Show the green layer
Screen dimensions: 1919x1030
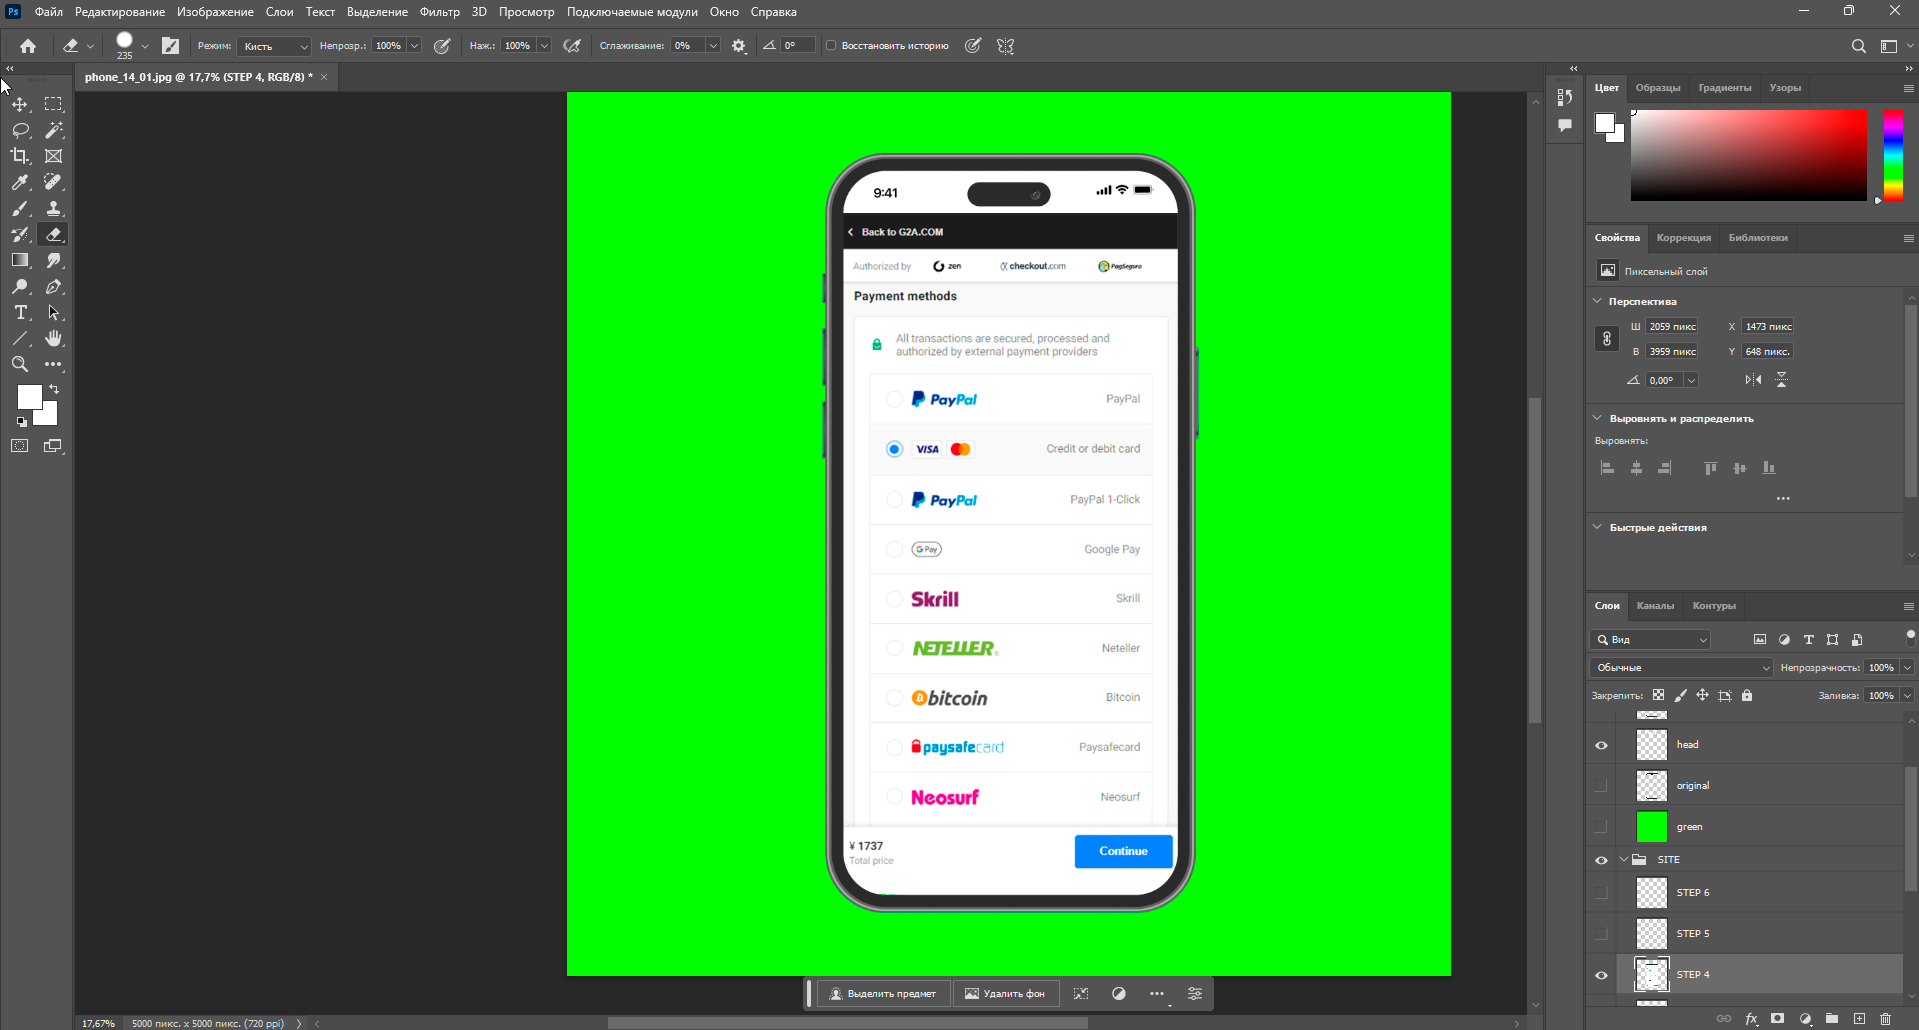pyautogui.click(x=1601, y=827)
